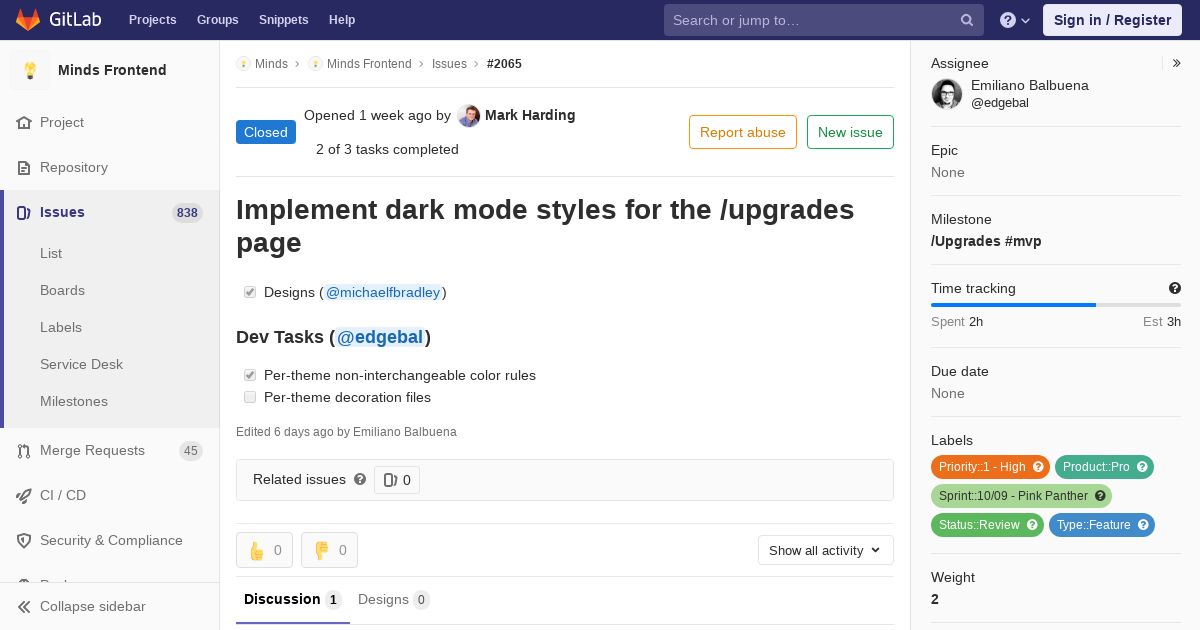Open Help in top navigation
Viewport: 1200px width, 630px height.
click(x=342, y=20)
